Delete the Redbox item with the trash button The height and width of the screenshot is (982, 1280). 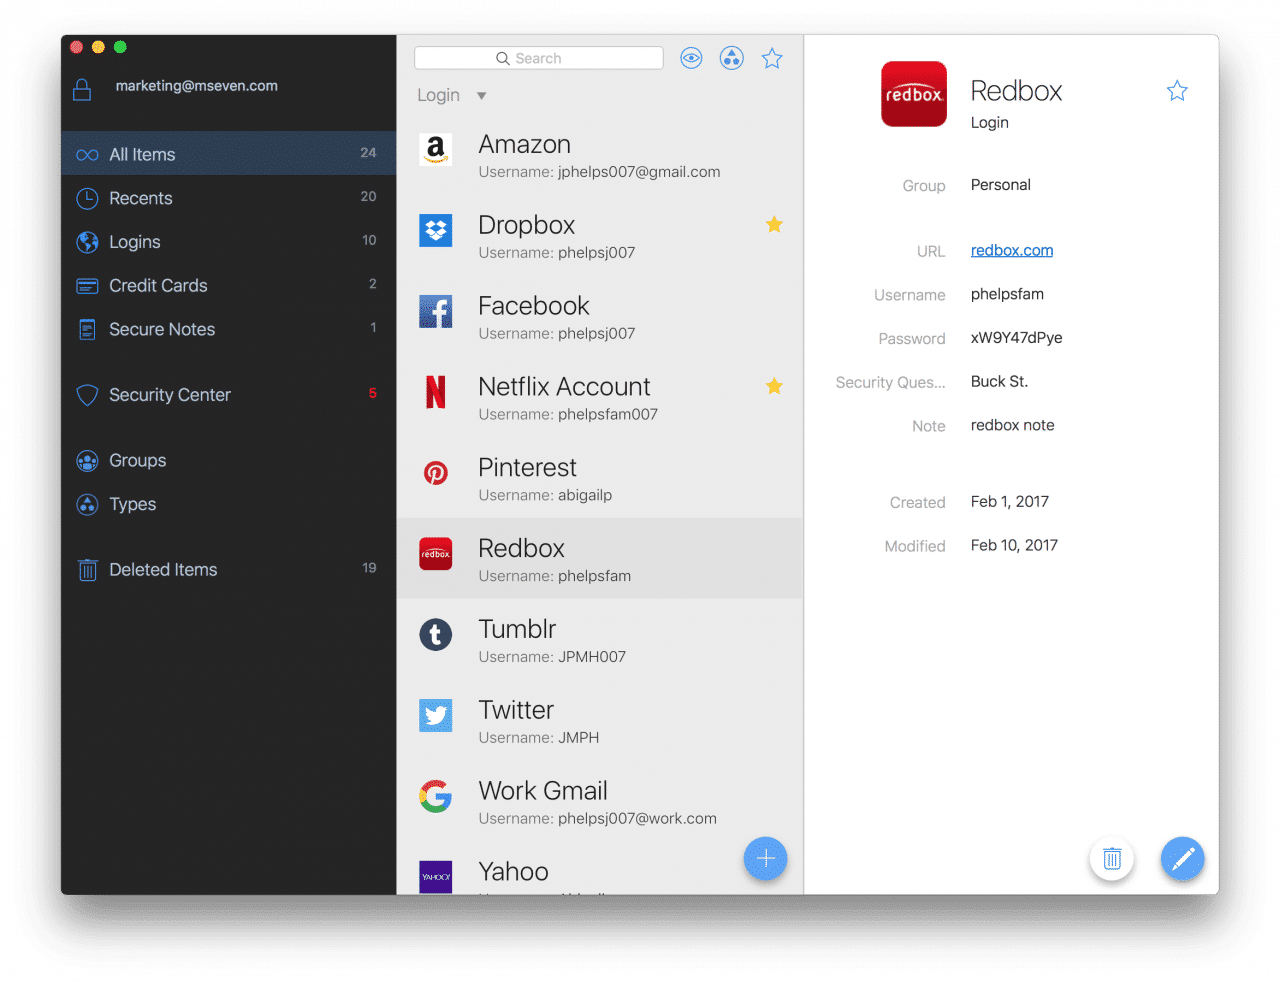1112,859
